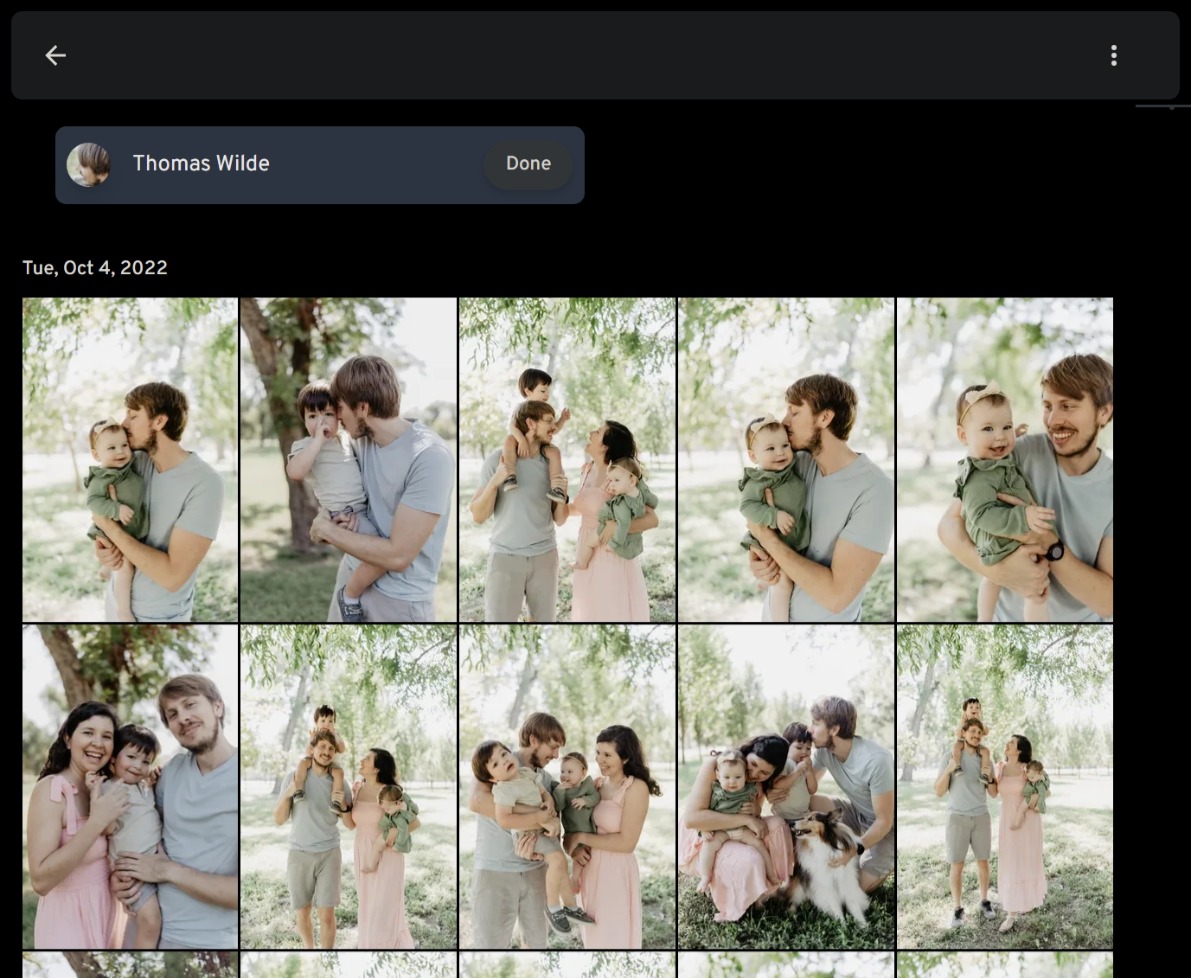This screenshot has height=978, width=1191.
Task: Open first photo of man kissing baby's head
Action: (130, 460)
